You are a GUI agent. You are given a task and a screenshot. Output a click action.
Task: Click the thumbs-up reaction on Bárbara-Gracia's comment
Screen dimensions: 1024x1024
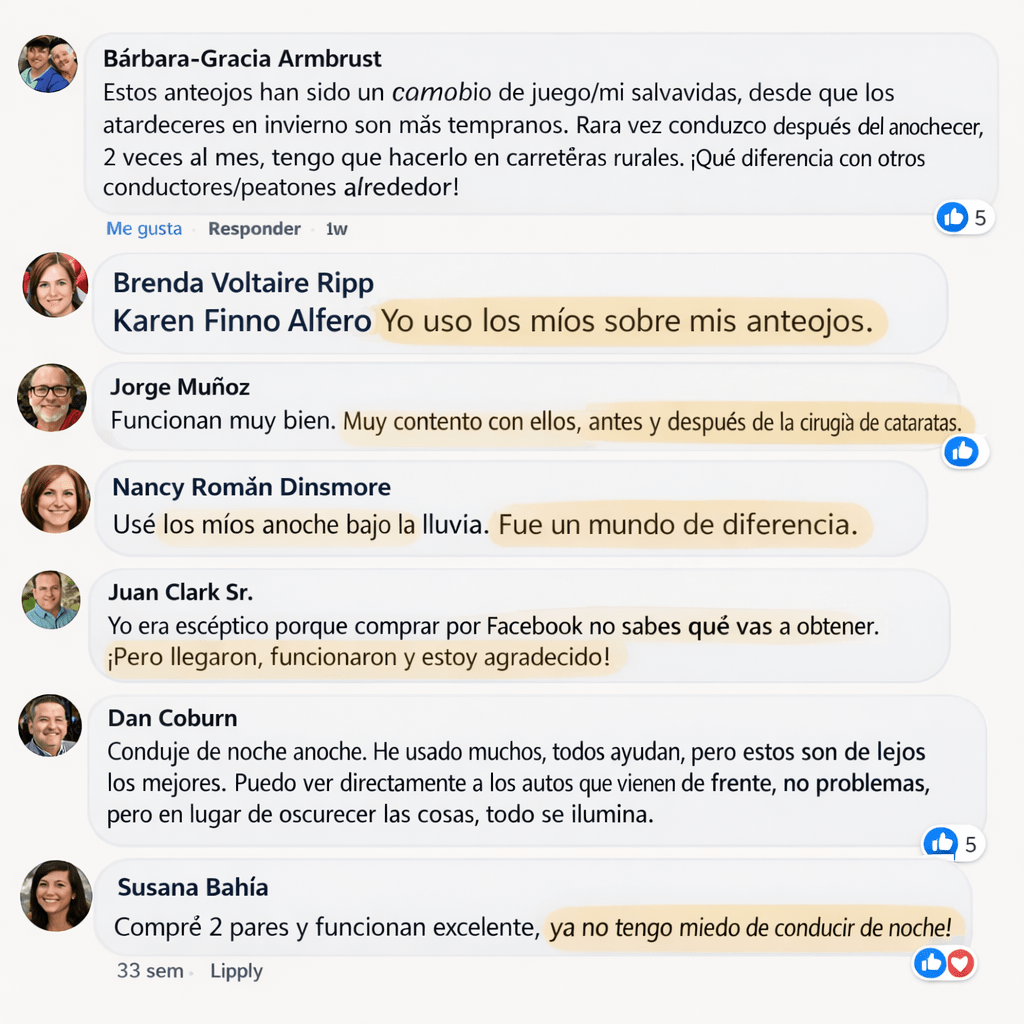pyautogui.click(x=953, y=217)
